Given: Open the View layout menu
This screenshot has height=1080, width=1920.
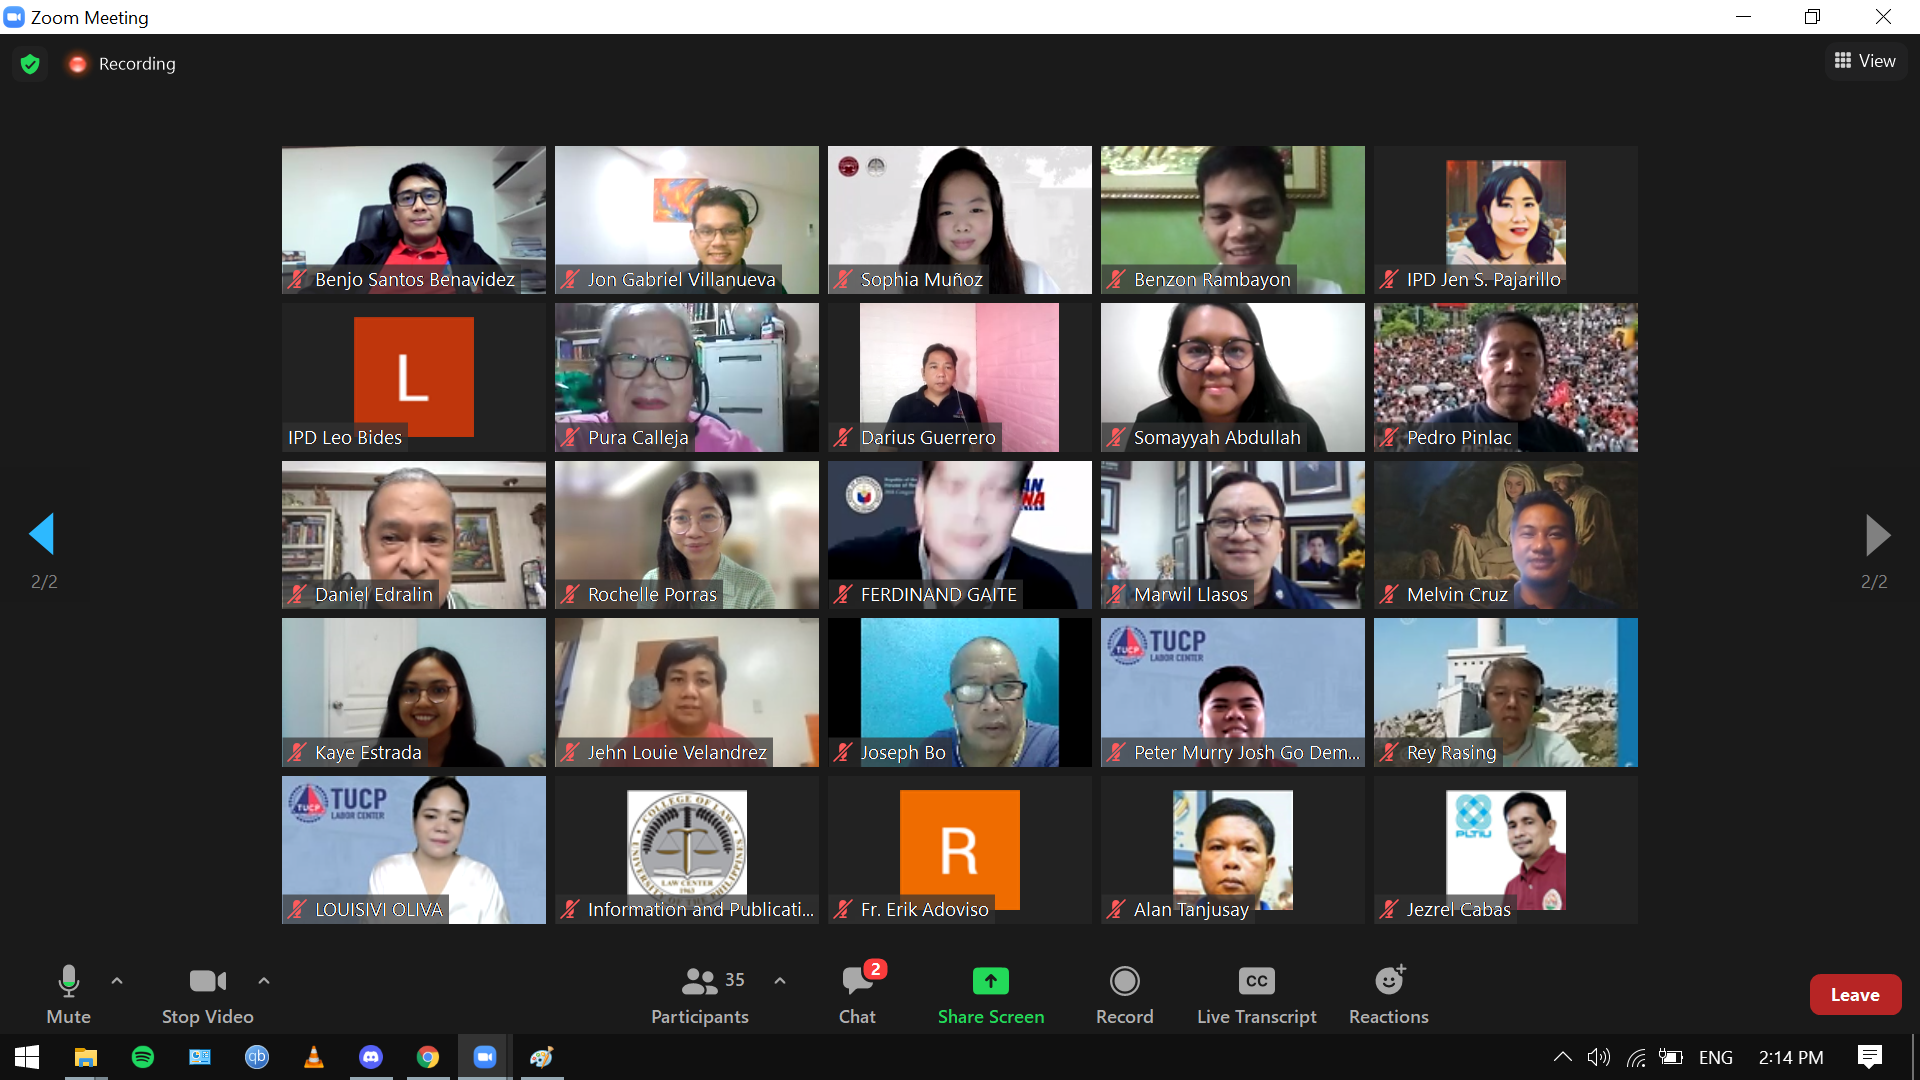Looking at the screenshot, I should (1865, 61).
